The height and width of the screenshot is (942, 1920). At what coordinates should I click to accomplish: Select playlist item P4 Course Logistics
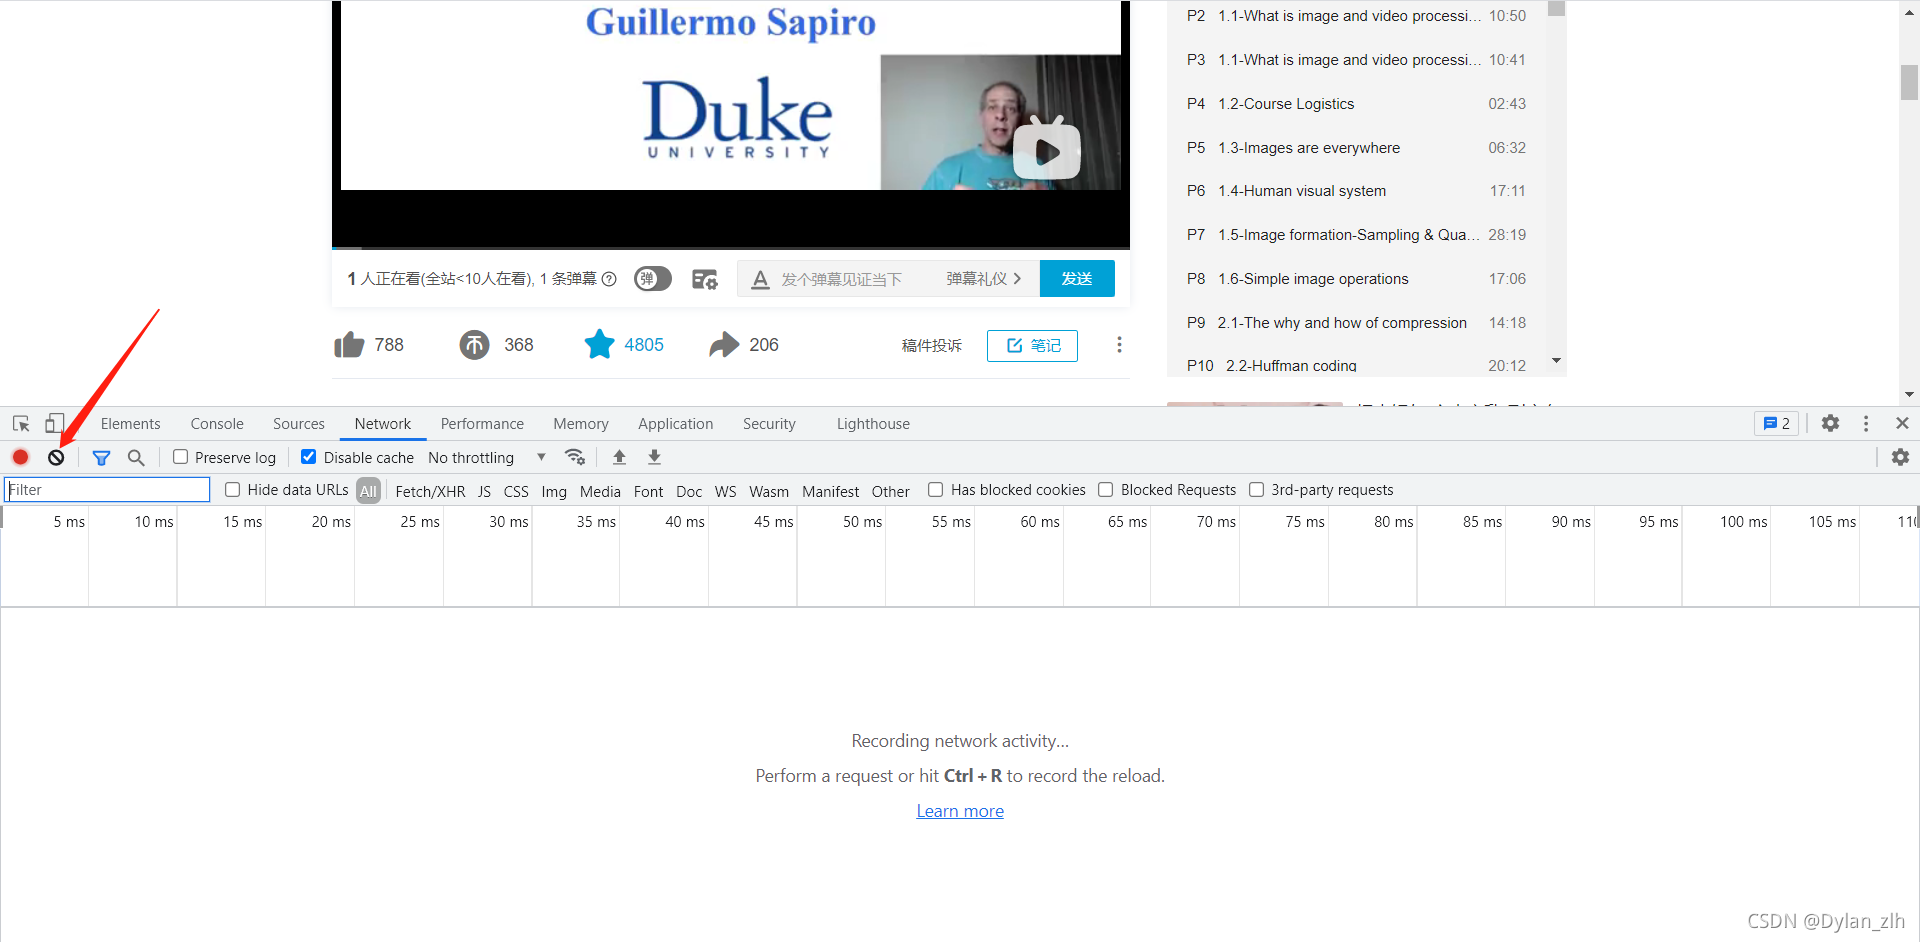tap(1356, 104)
